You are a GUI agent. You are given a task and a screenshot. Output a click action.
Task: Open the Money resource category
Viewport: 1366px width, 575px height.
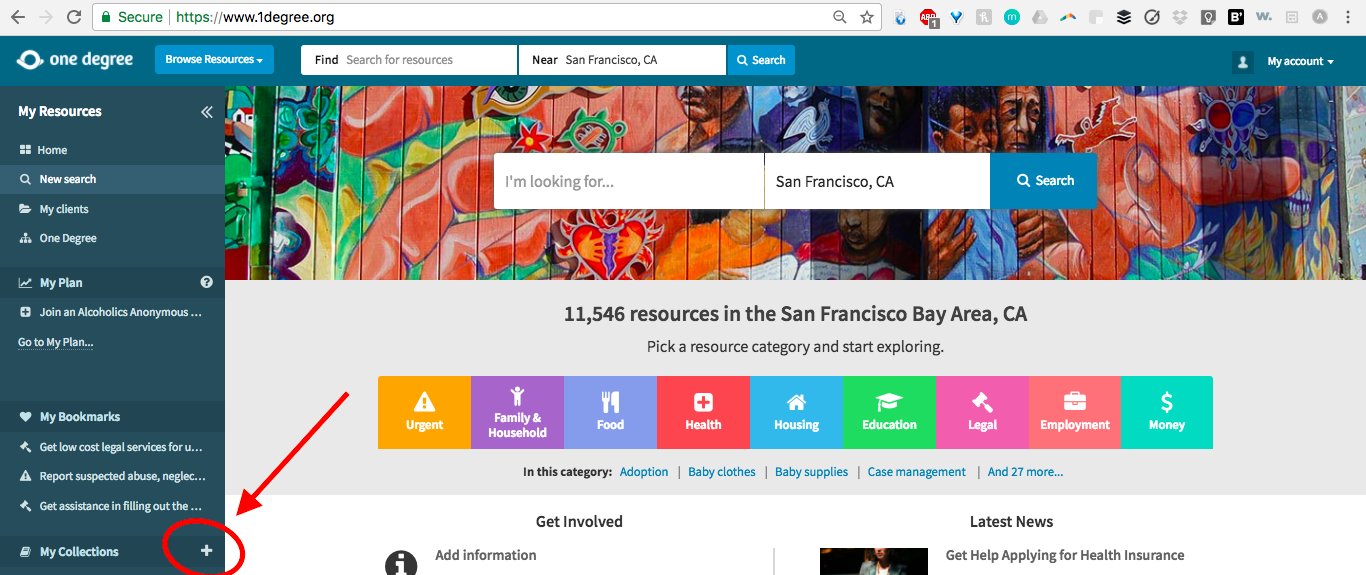[x=1167, y=412]
